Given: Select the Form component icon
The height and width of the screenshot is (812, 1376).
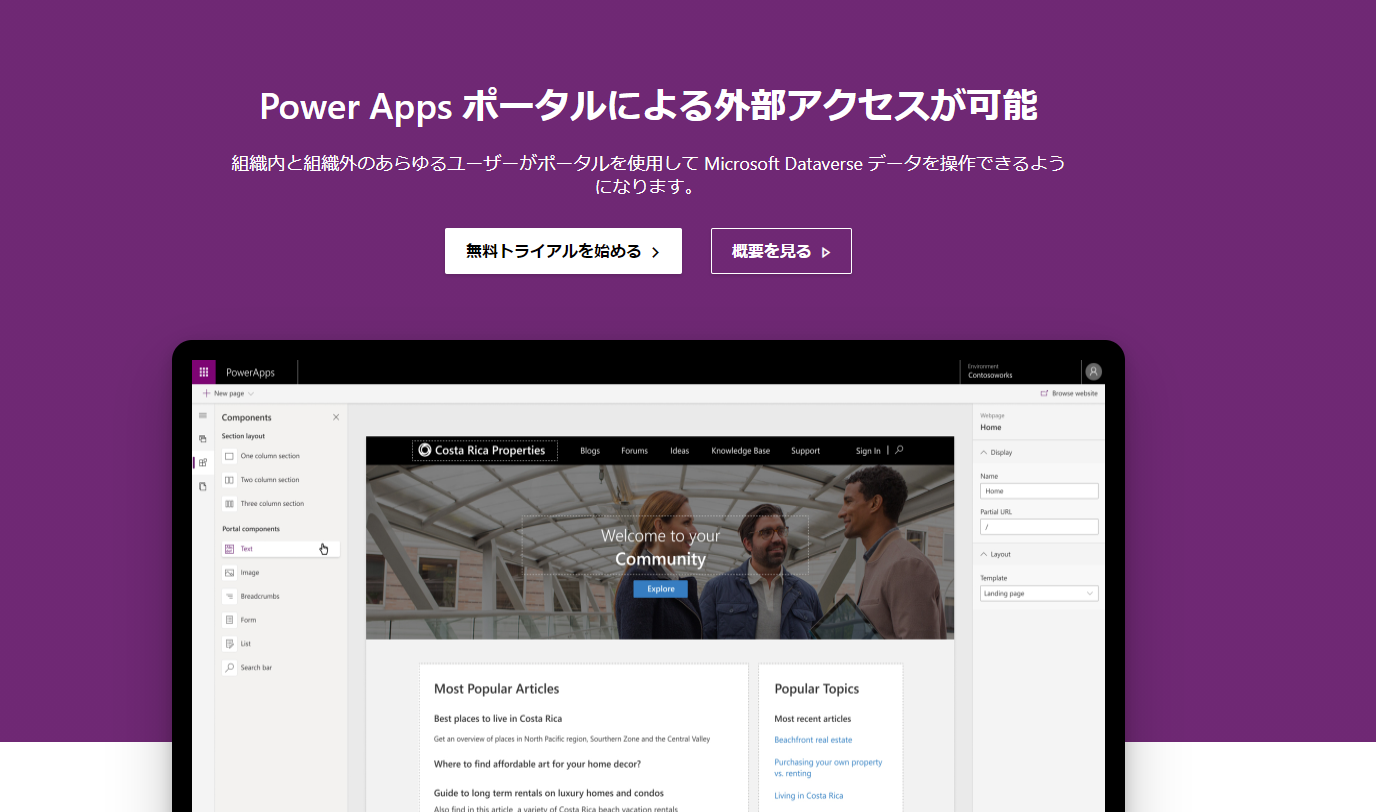Looking at the screenshot, I should tap(229, 620).
